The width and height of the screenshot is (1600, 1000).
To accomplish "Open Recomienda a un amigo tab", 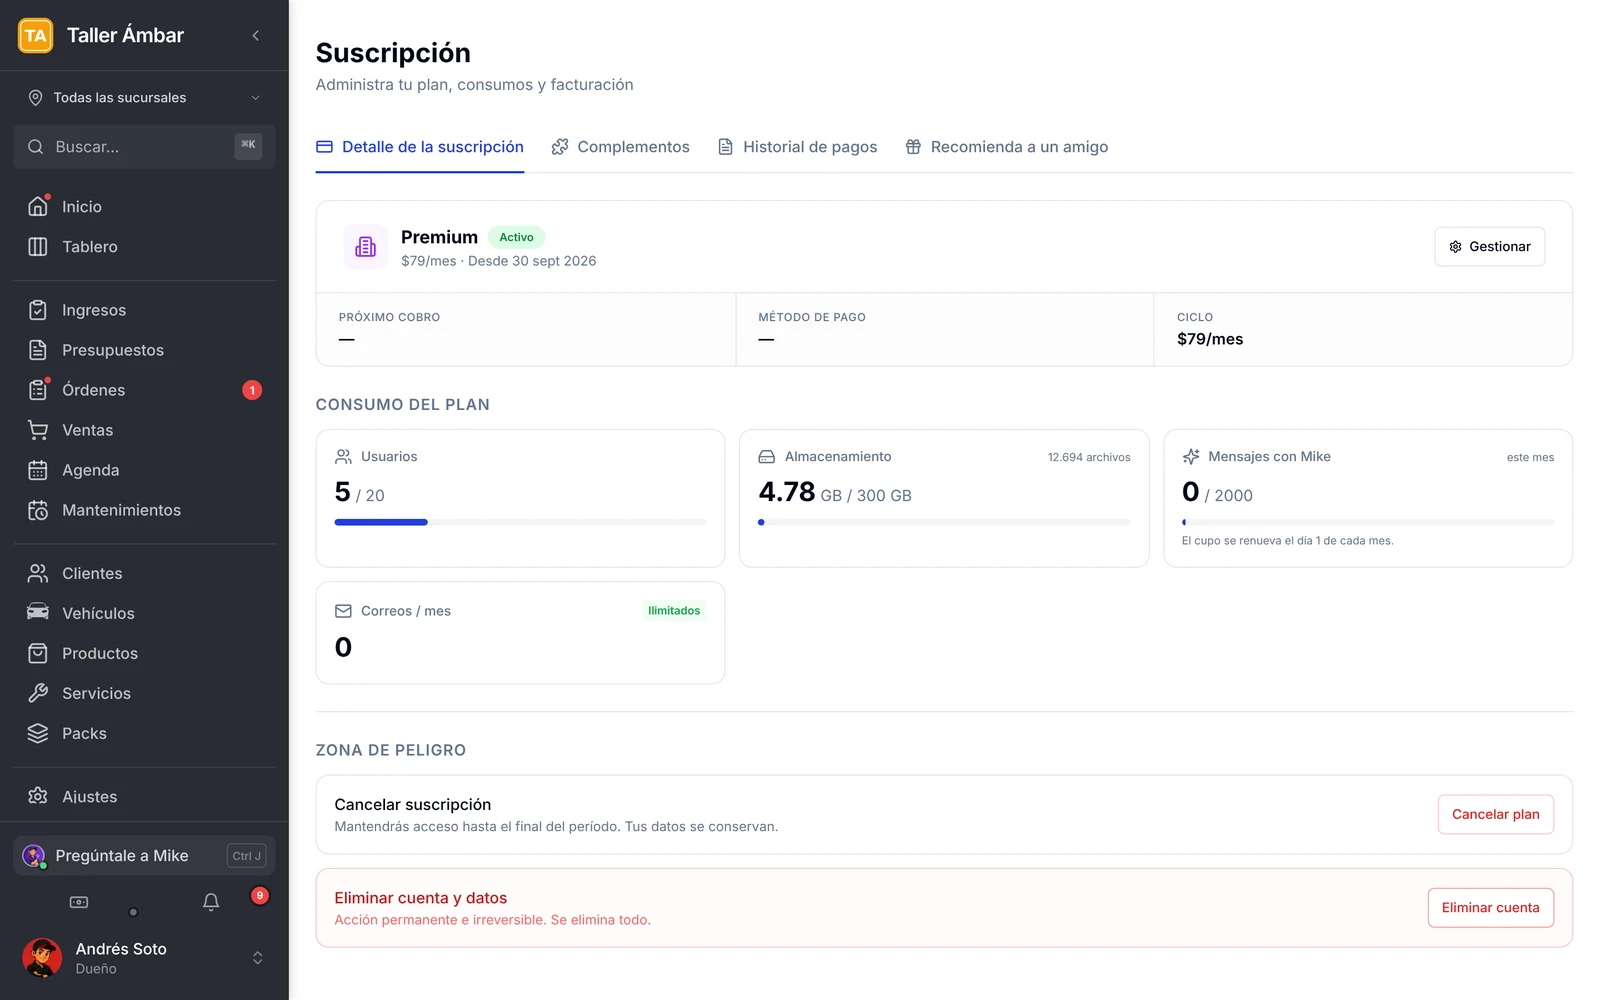I will tap(1007, 147).
